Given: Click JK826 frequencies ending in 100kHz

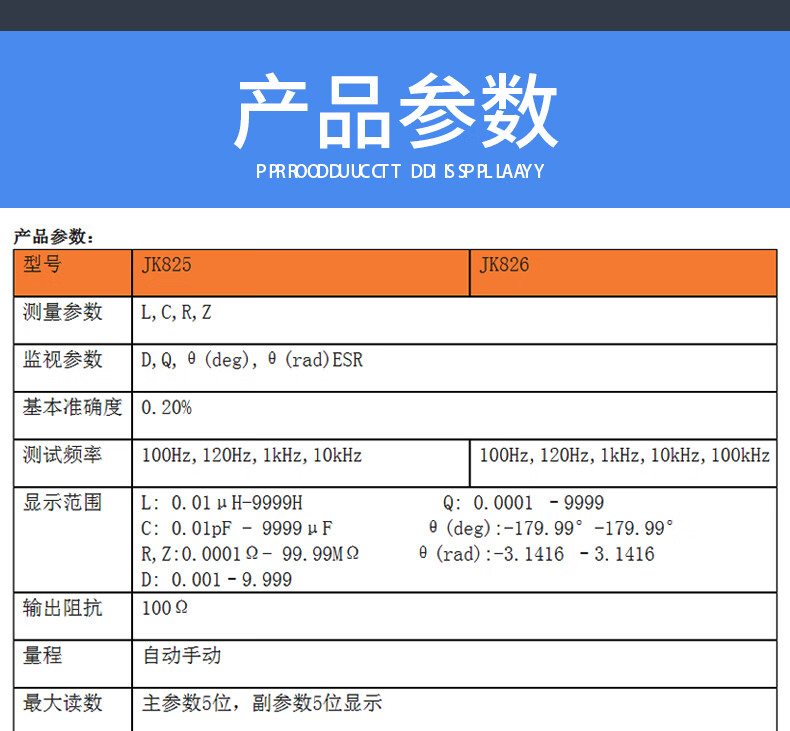Looking at the screenshot, I should pos(624,455).
